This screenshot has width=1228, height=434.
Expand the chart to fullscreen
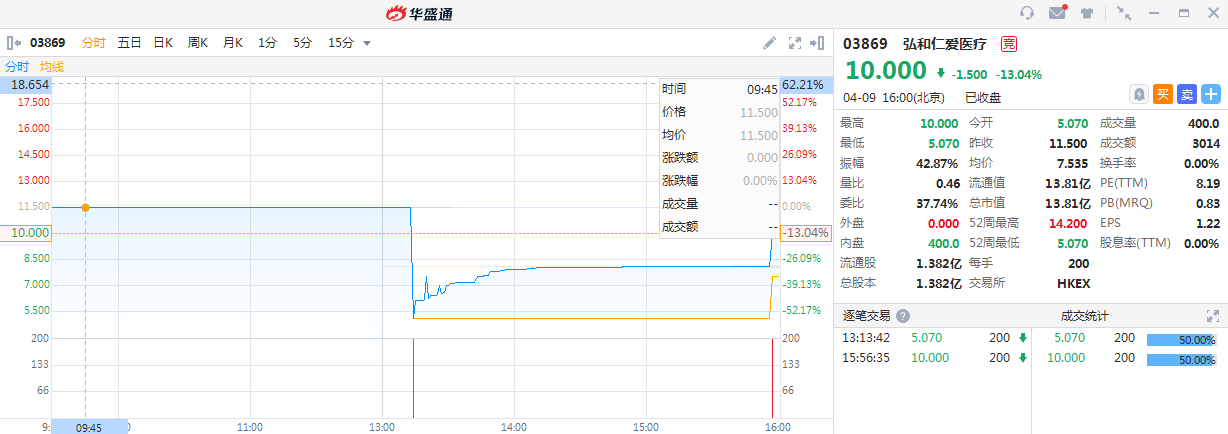795,43
